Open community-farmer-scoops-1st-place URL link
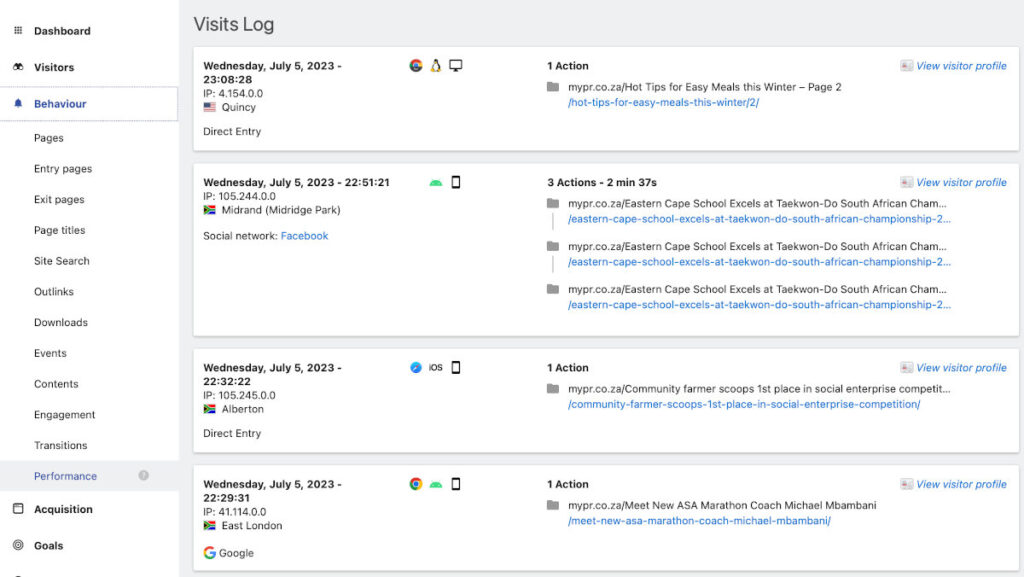 (744, 404)
